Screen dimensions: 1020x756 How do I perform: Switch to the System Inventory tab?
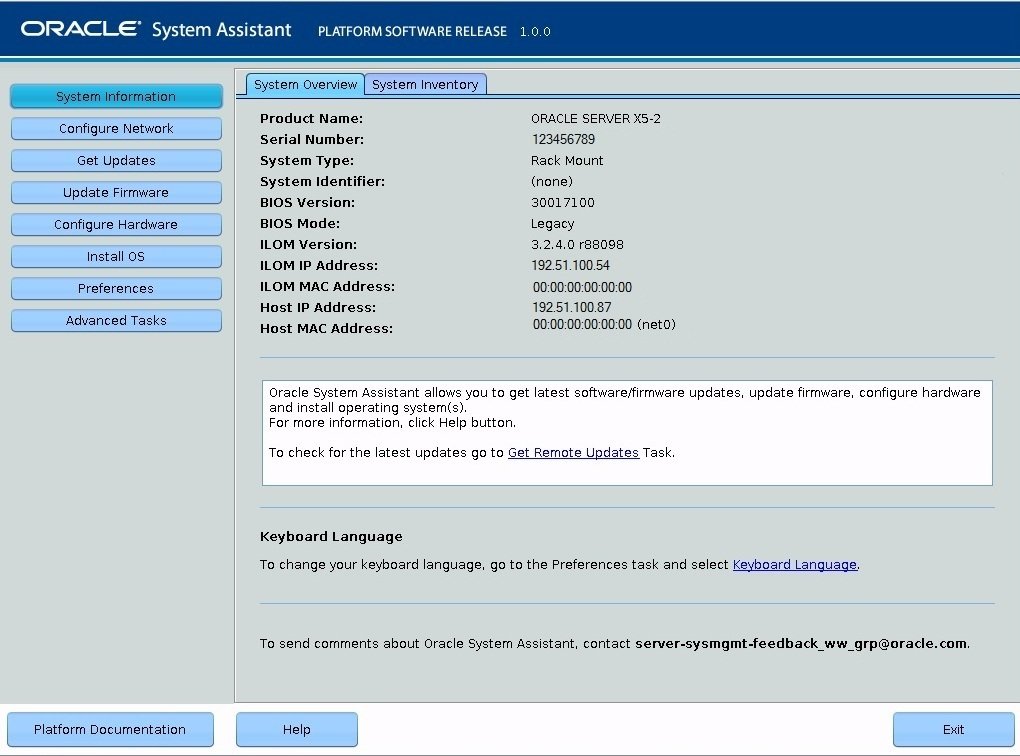coord(425,84)
